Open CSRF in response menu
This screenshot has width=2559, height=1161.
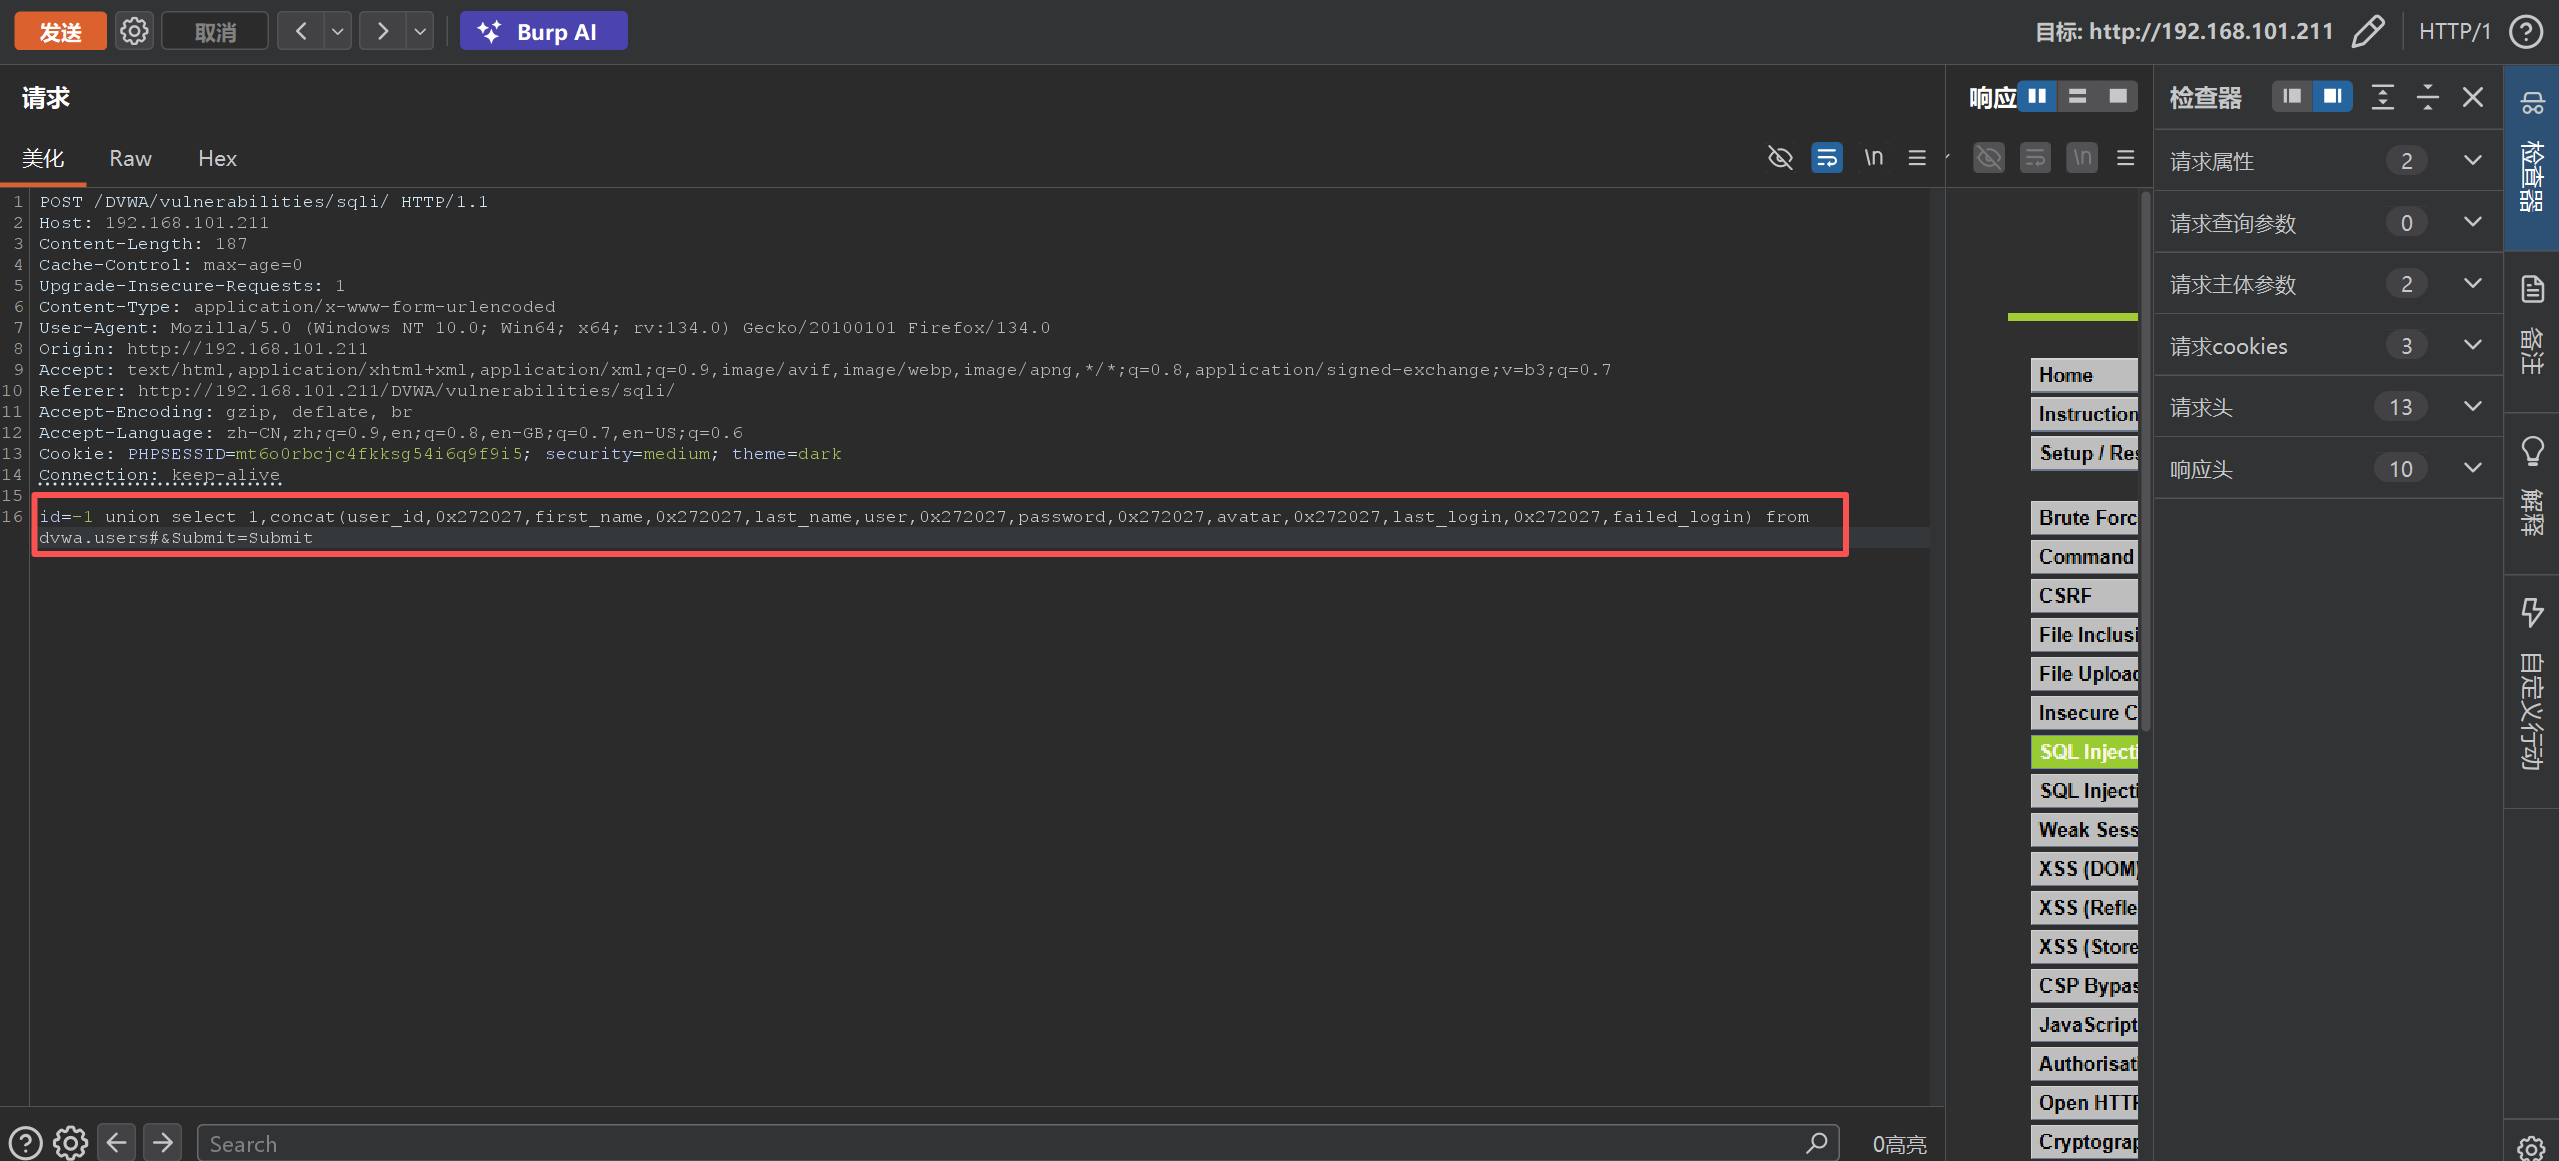tap(2084, 596)
